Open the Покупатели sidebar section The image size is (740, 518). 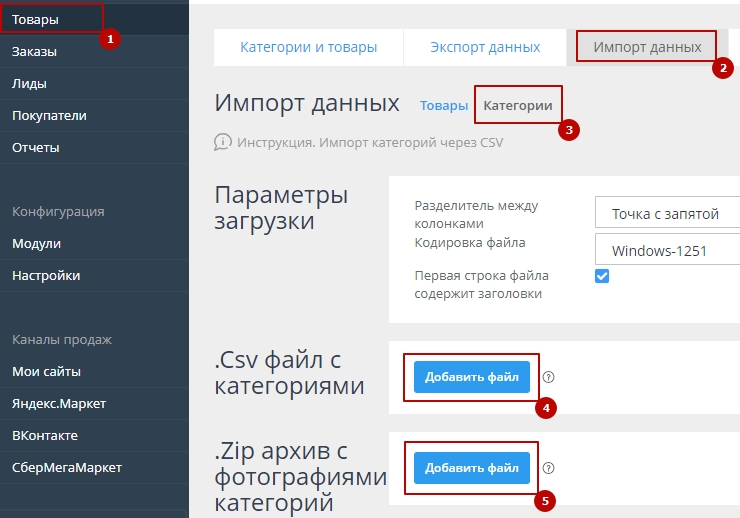coord(49,115)
